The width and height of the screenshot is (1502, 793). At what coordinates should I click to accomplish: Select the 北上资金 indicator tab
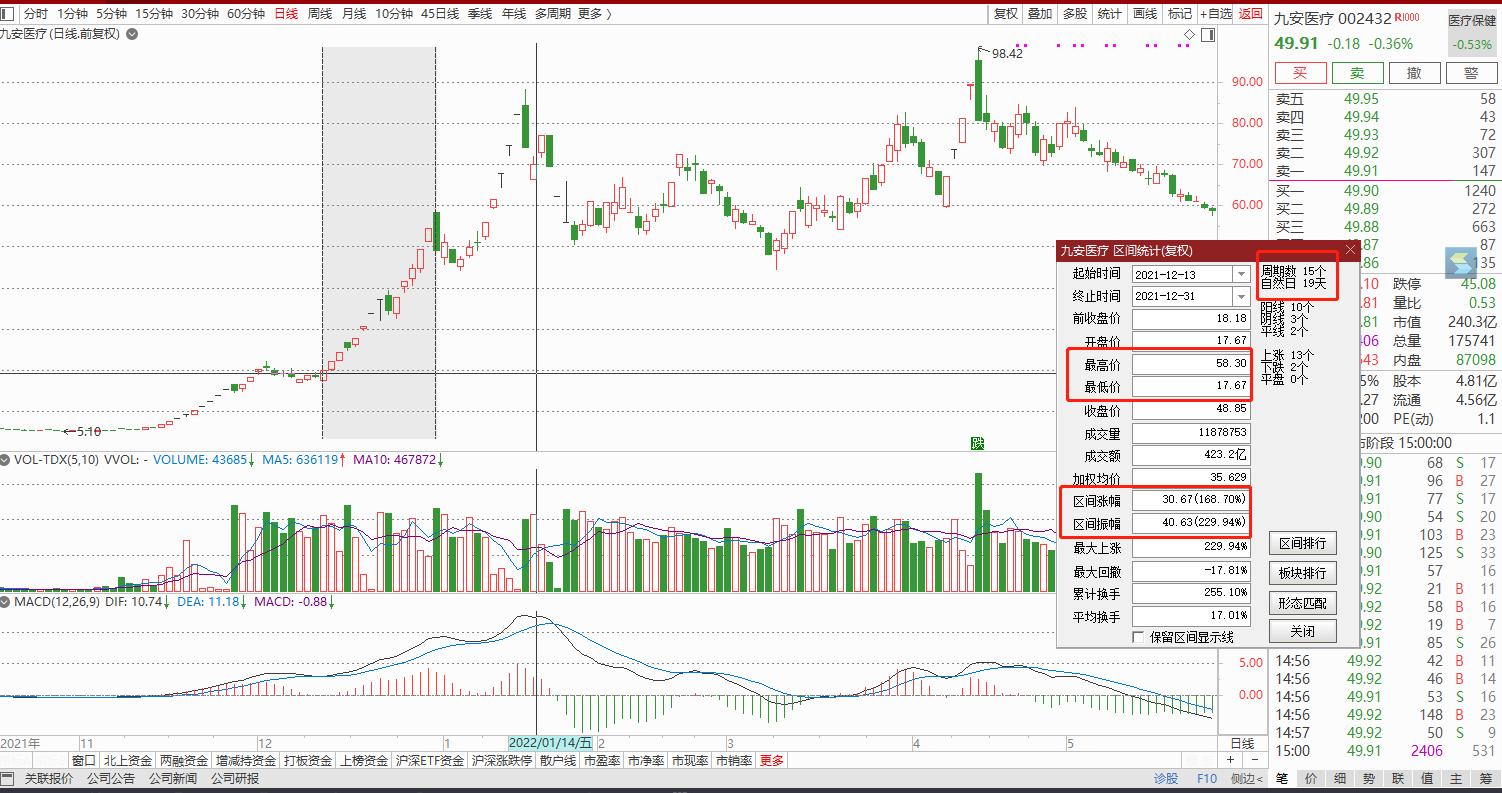pyautogui.click(x=128, y=761)
